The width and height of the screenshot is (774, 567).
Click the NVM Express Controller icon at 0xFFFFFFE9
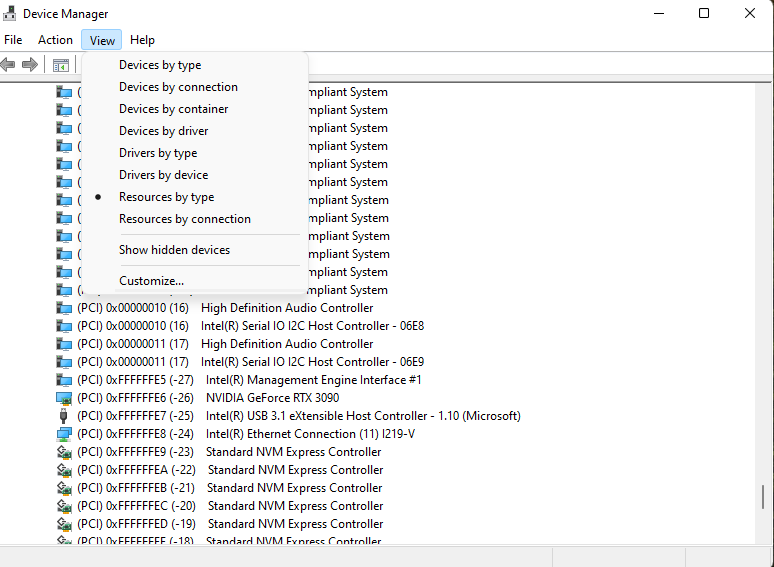pyautogui.click(x=64, y=452)
